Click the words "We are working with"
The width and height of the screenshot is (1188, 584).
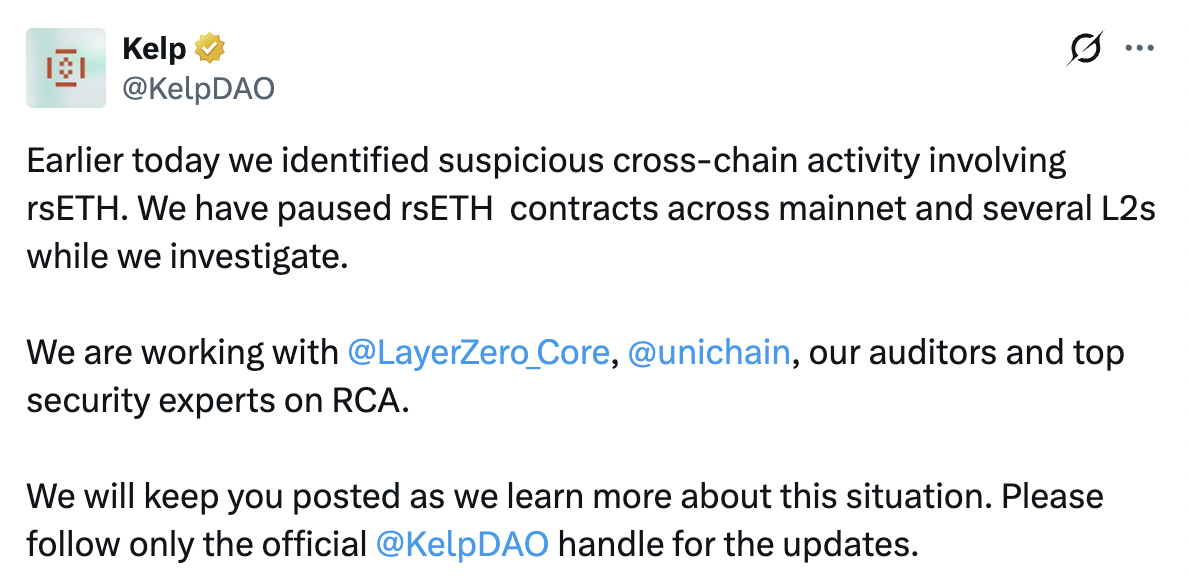pyautogui.click(x=182, y=353)
